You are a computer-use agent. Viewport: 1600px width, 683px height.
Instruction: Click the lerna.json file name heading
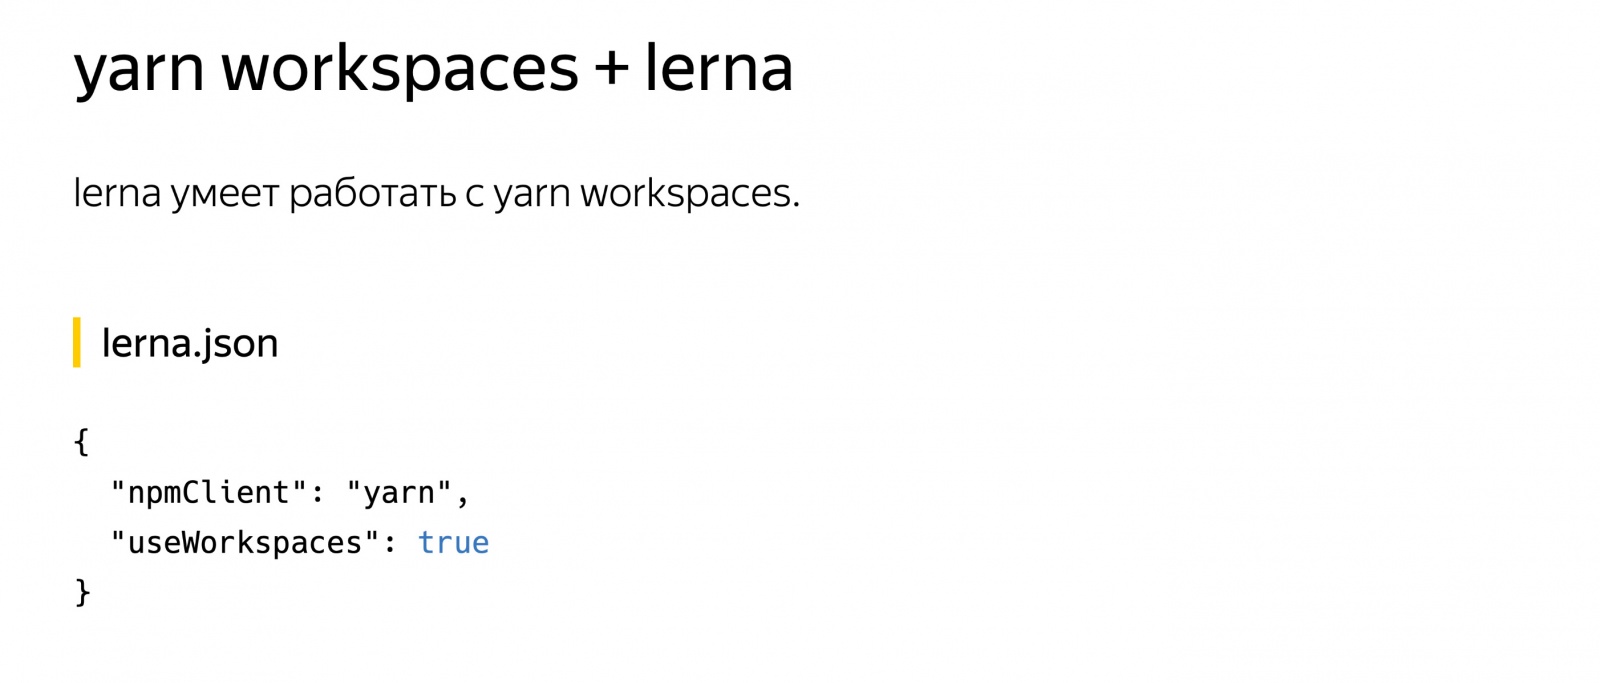pyautogui.click(x=190, y=343)
